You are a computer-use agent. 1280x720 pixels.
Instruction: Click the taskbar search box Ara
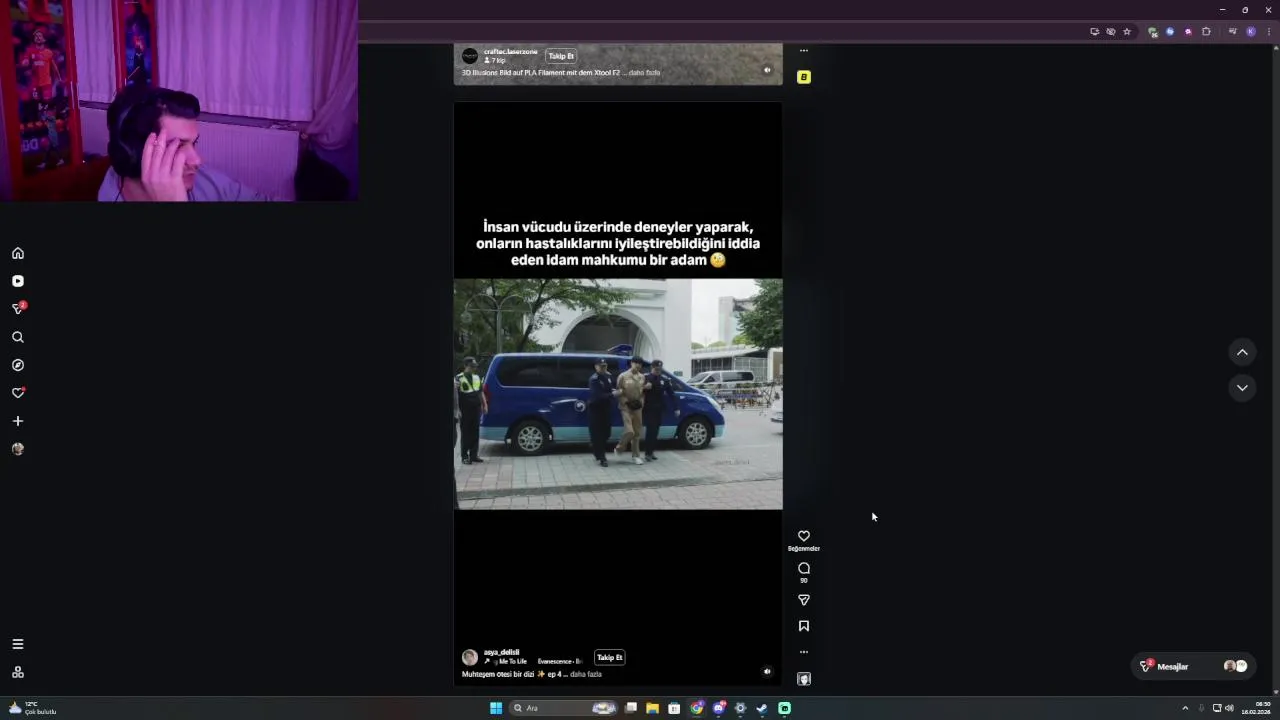coord(565,708)
